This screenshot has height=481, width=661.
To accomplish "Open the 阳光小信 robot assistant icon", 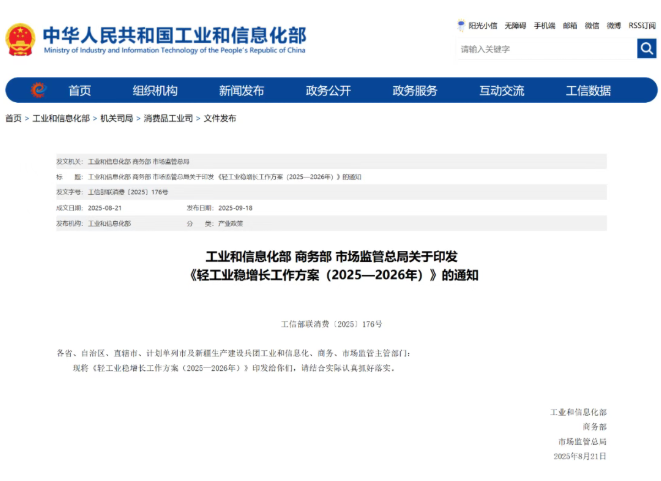I will tap(461, 25).
